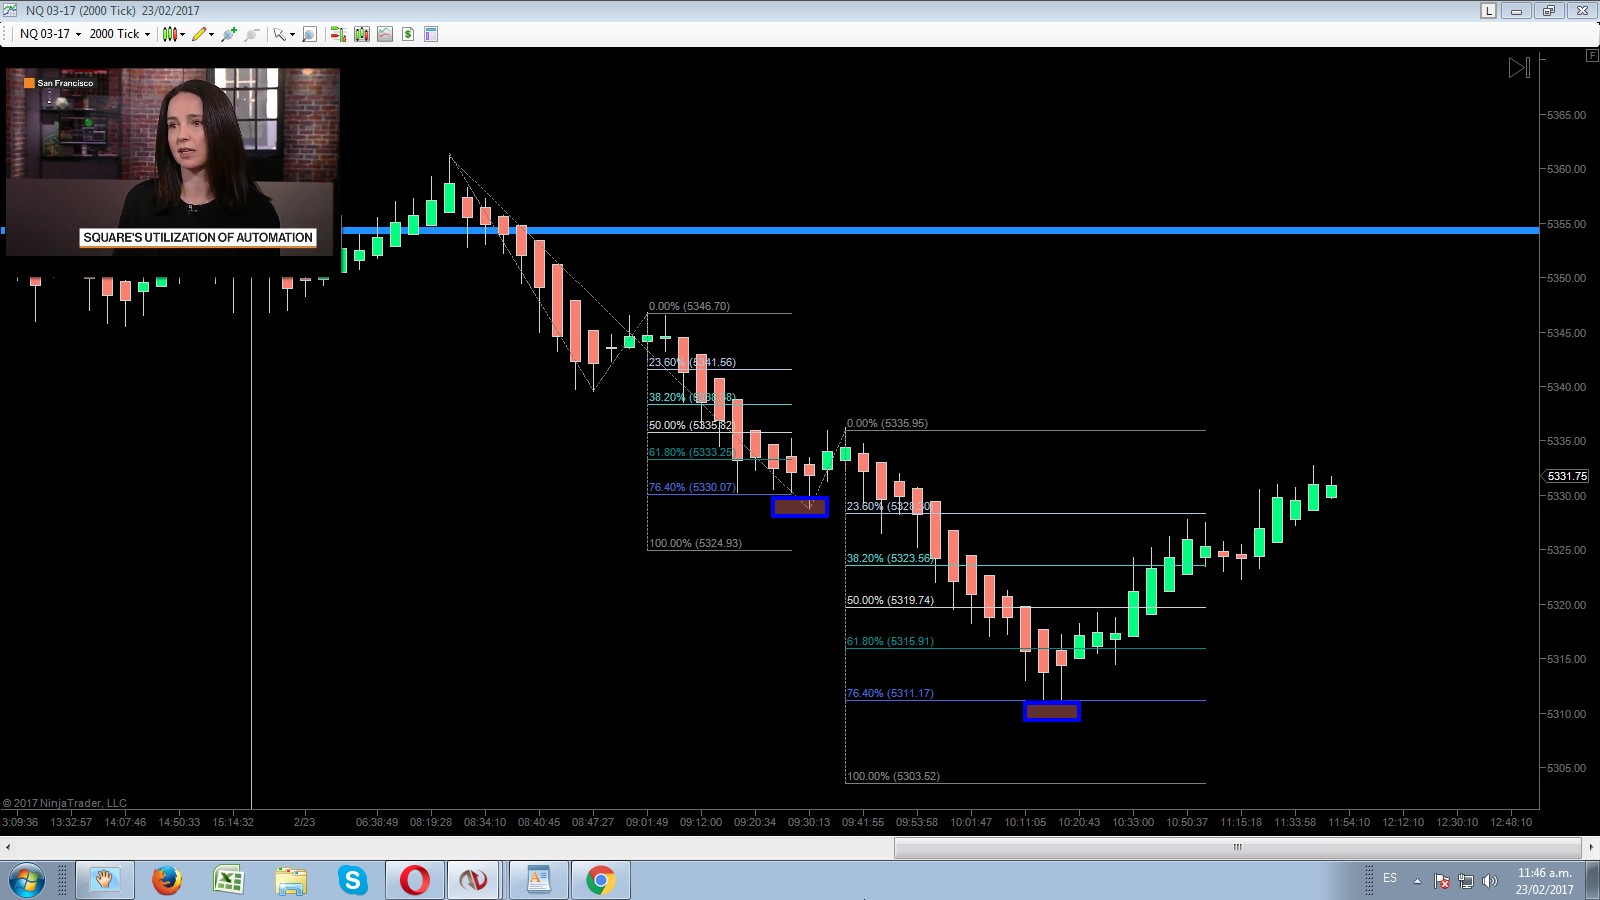Click the NinjaTrader chart window icon in title bar

click(x=11, y=10)
